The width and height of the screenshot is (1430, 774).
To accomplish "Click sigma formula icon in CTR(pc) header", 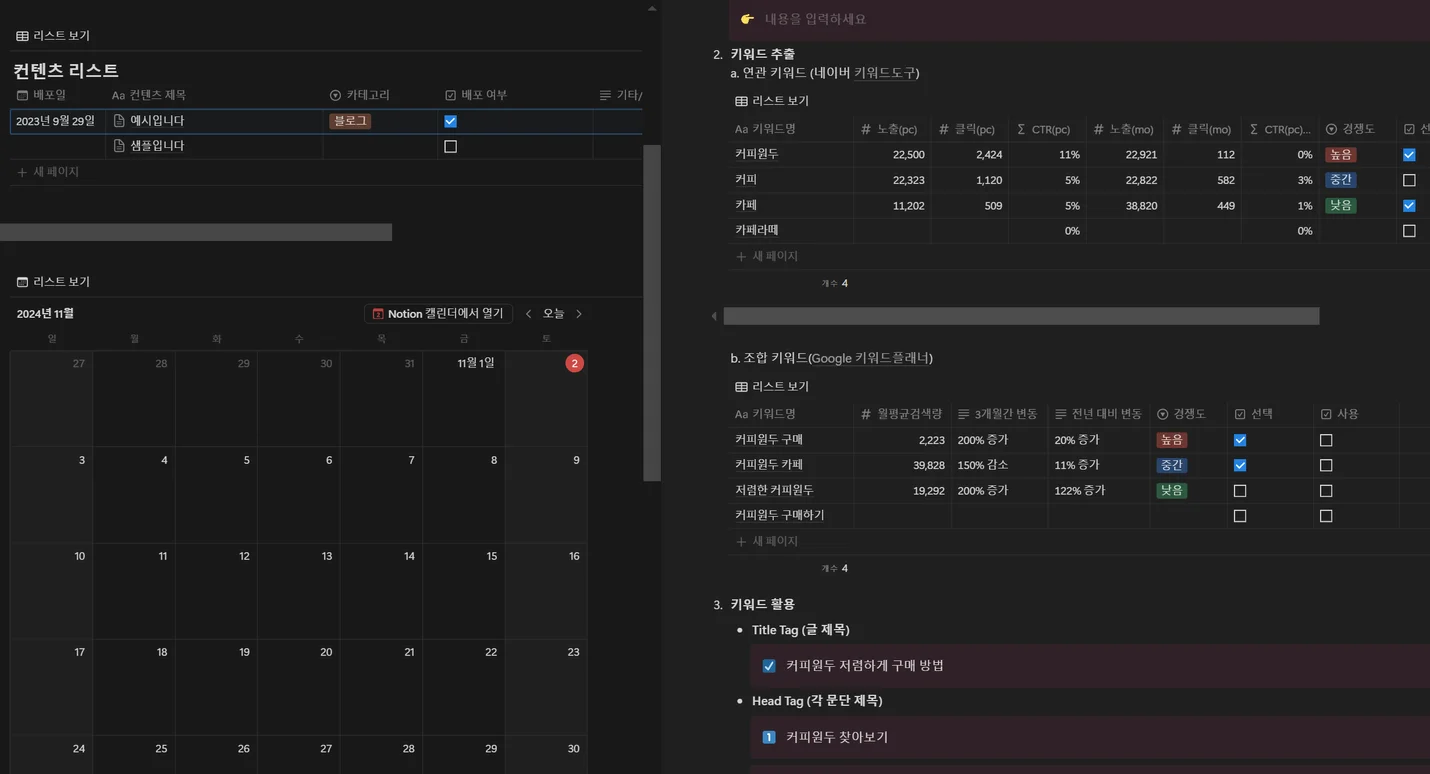I will 1021,129.
